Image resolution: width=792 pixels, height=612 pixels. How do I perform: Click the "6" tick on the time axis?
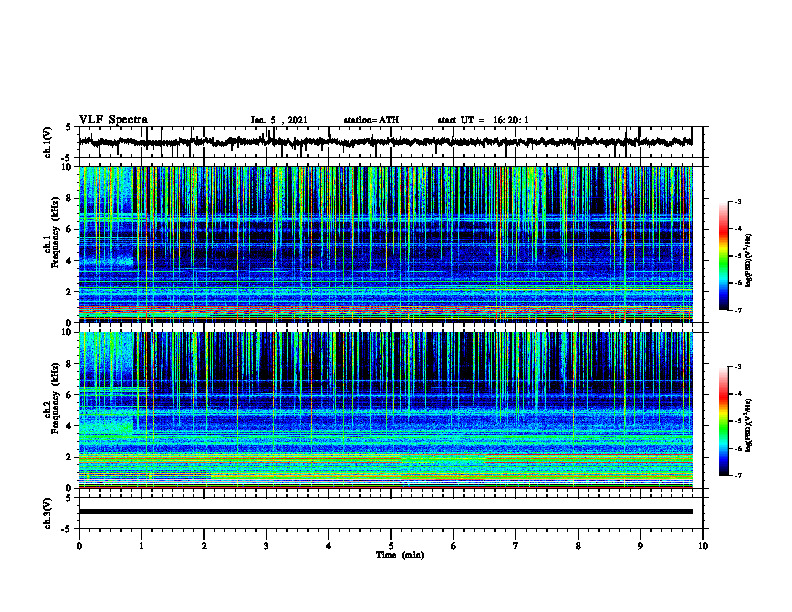click(x=454, y=546)
